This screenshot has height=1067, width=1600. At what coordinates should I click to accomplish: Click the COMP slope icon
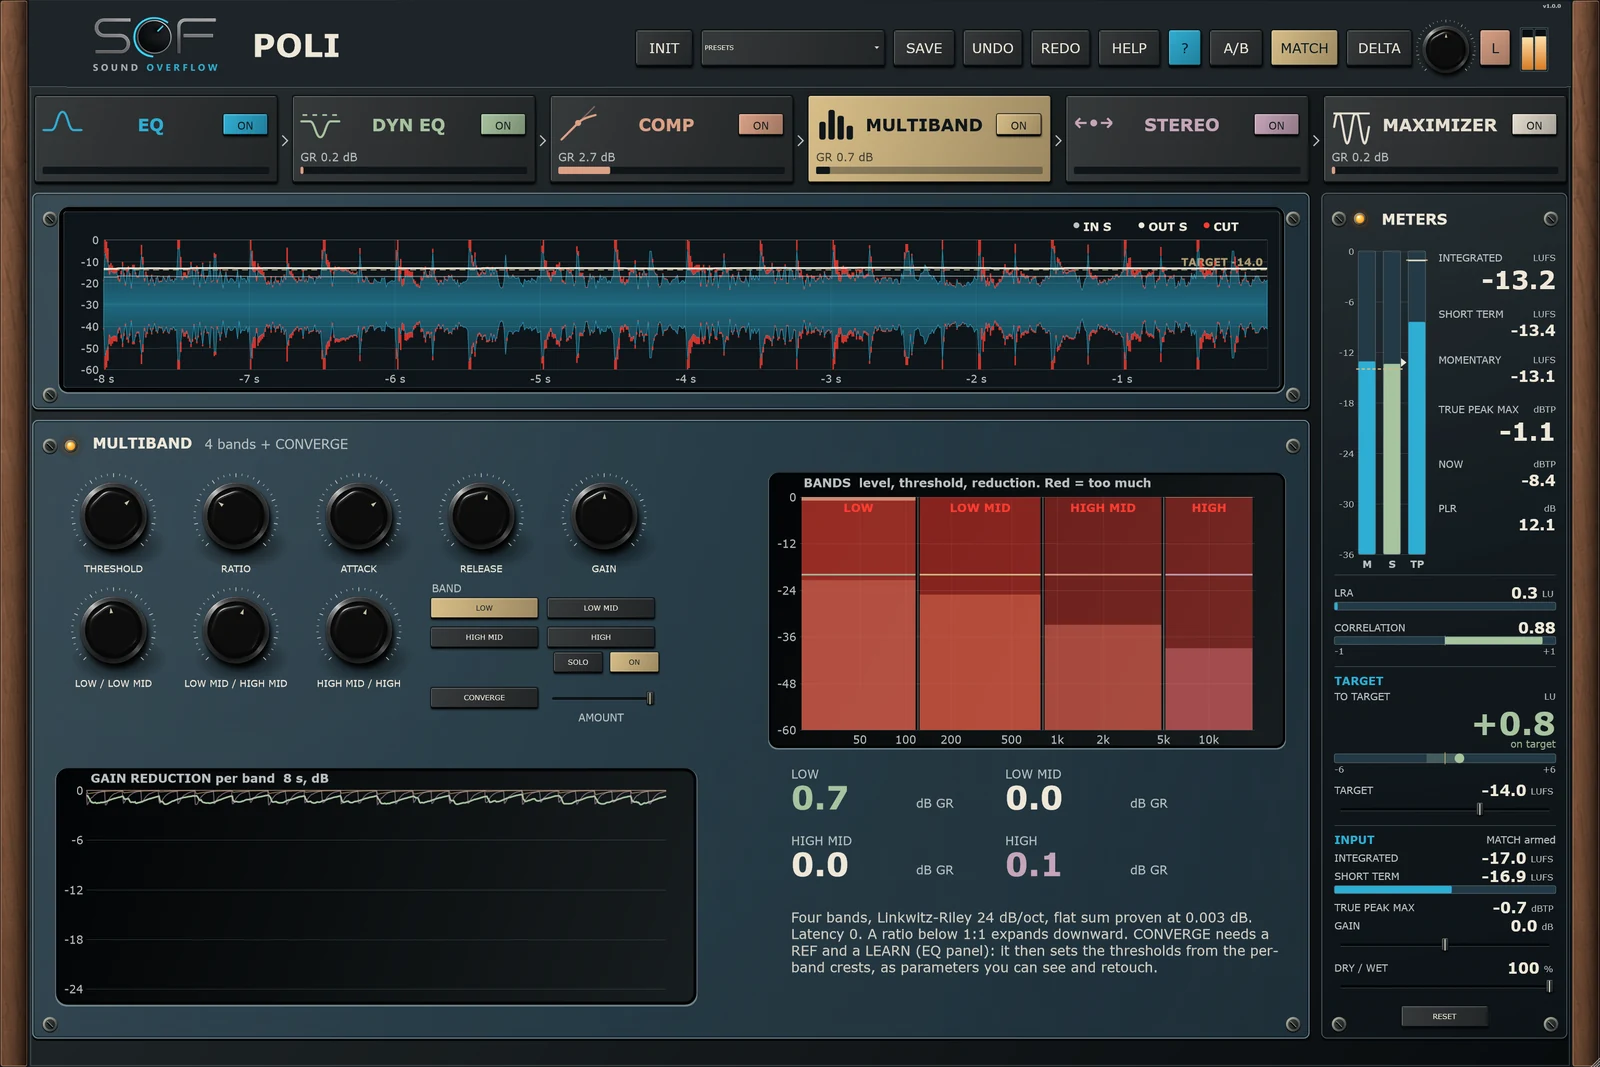pyautogui.click(x=578, y=124)
